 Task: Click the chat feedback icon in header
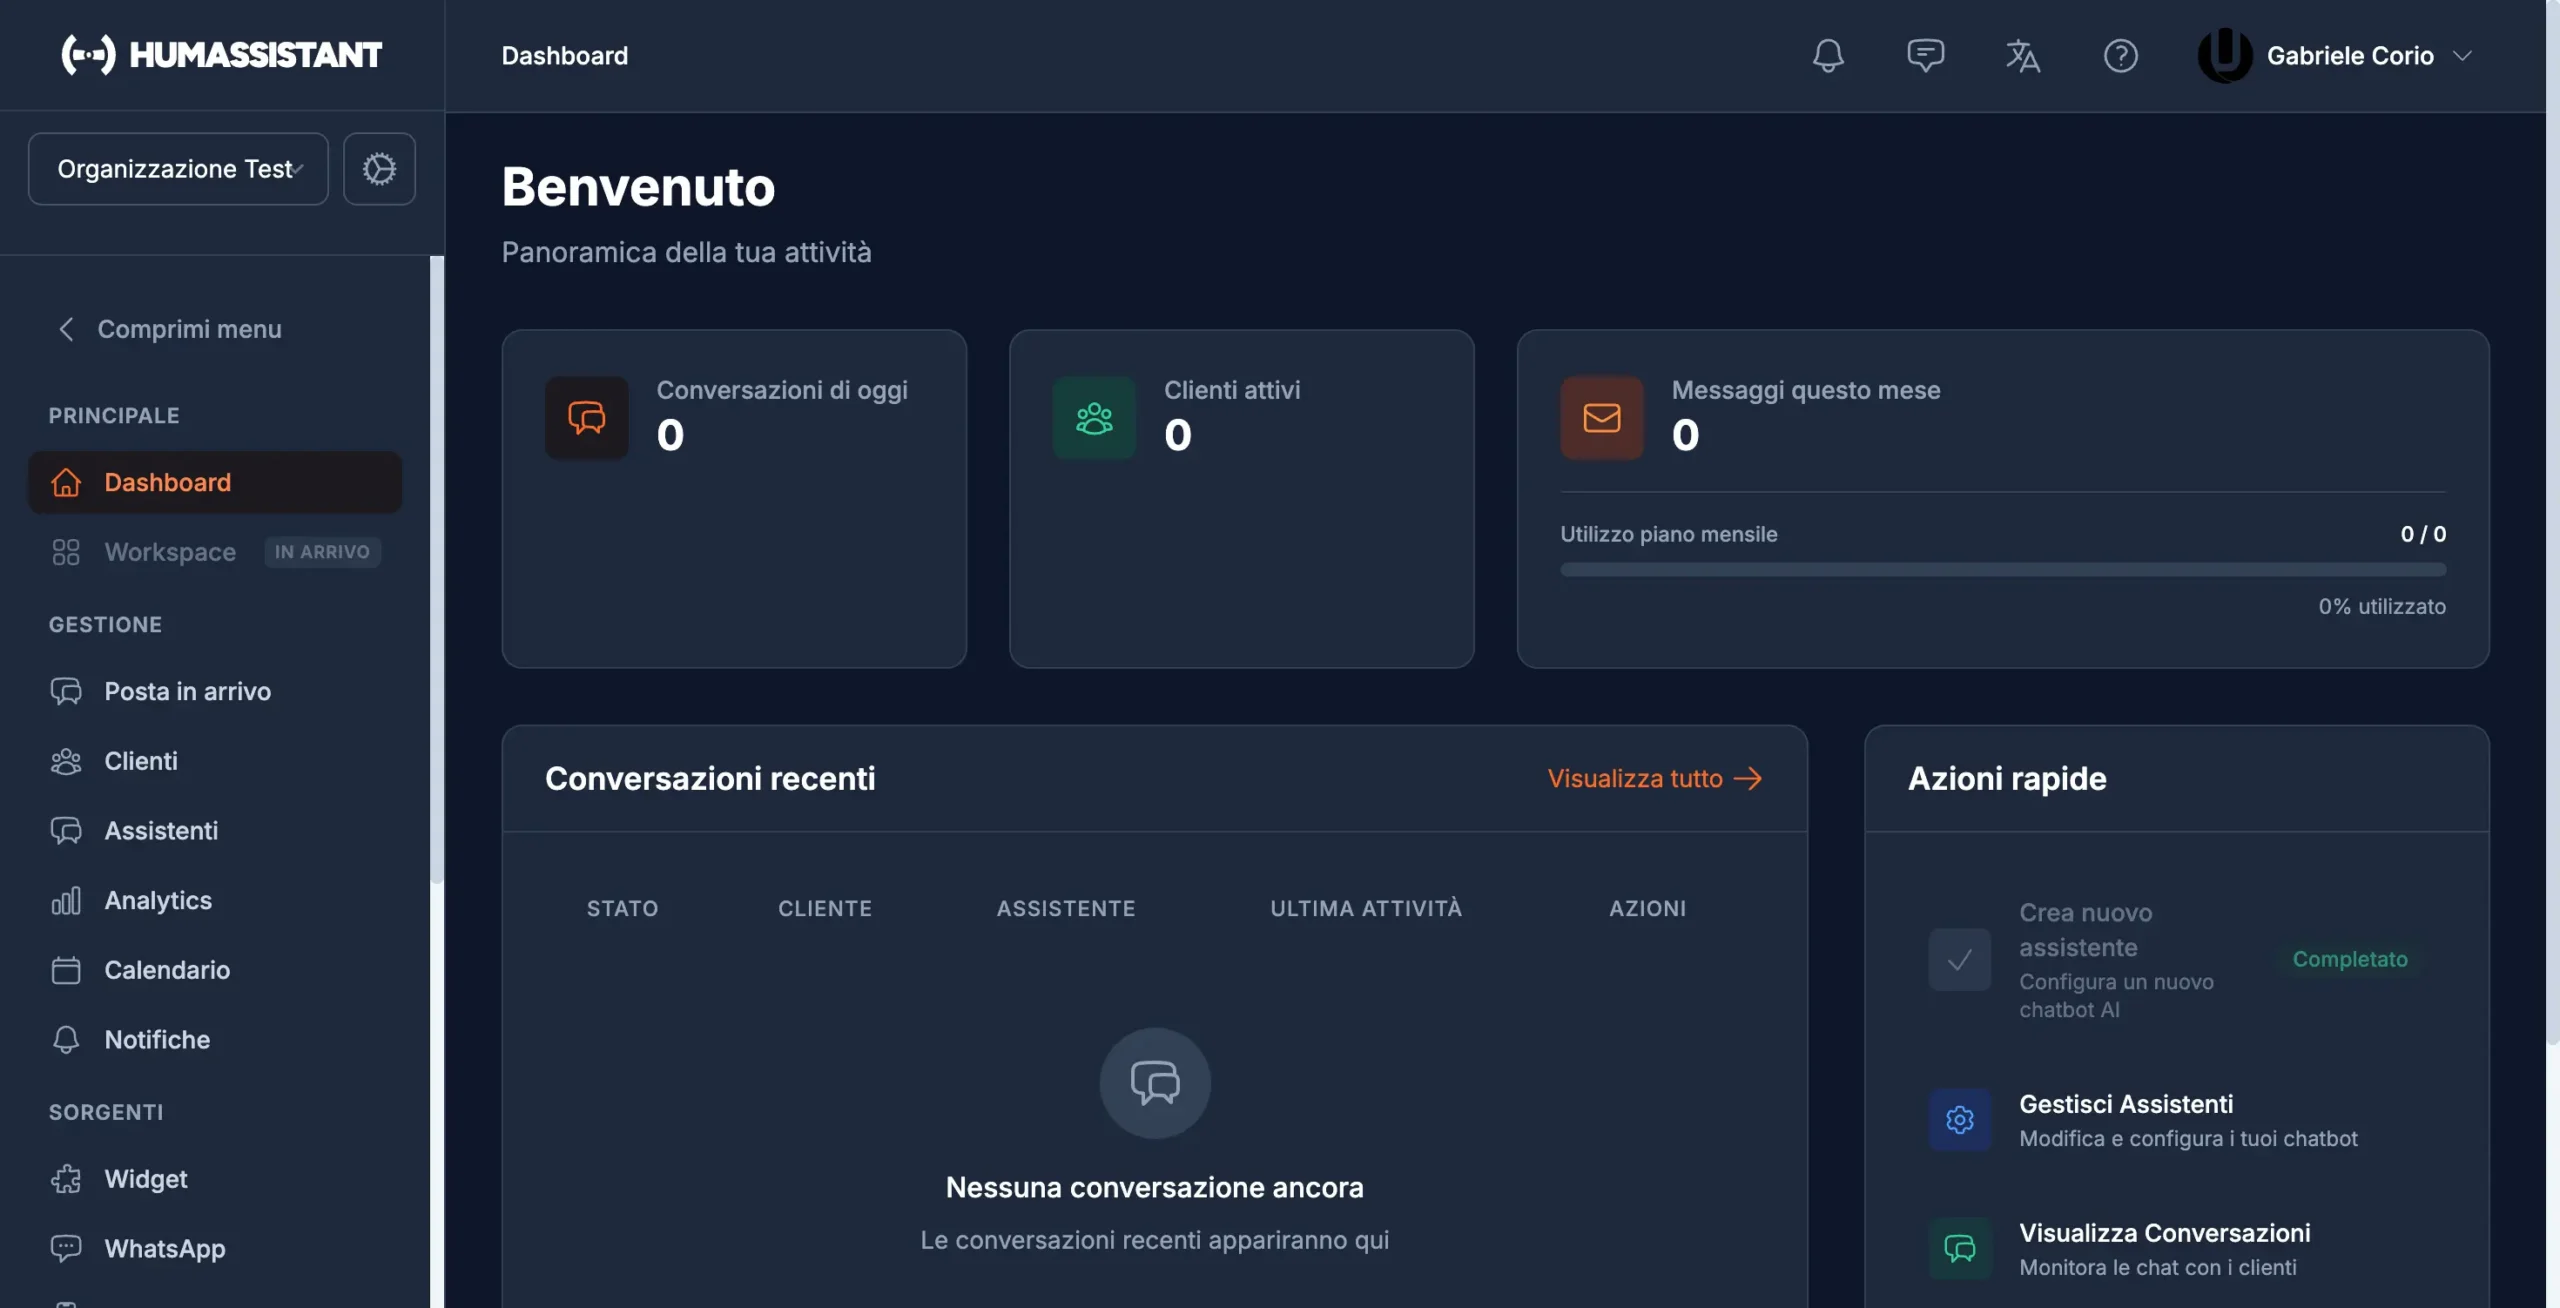click(1925, 56)
